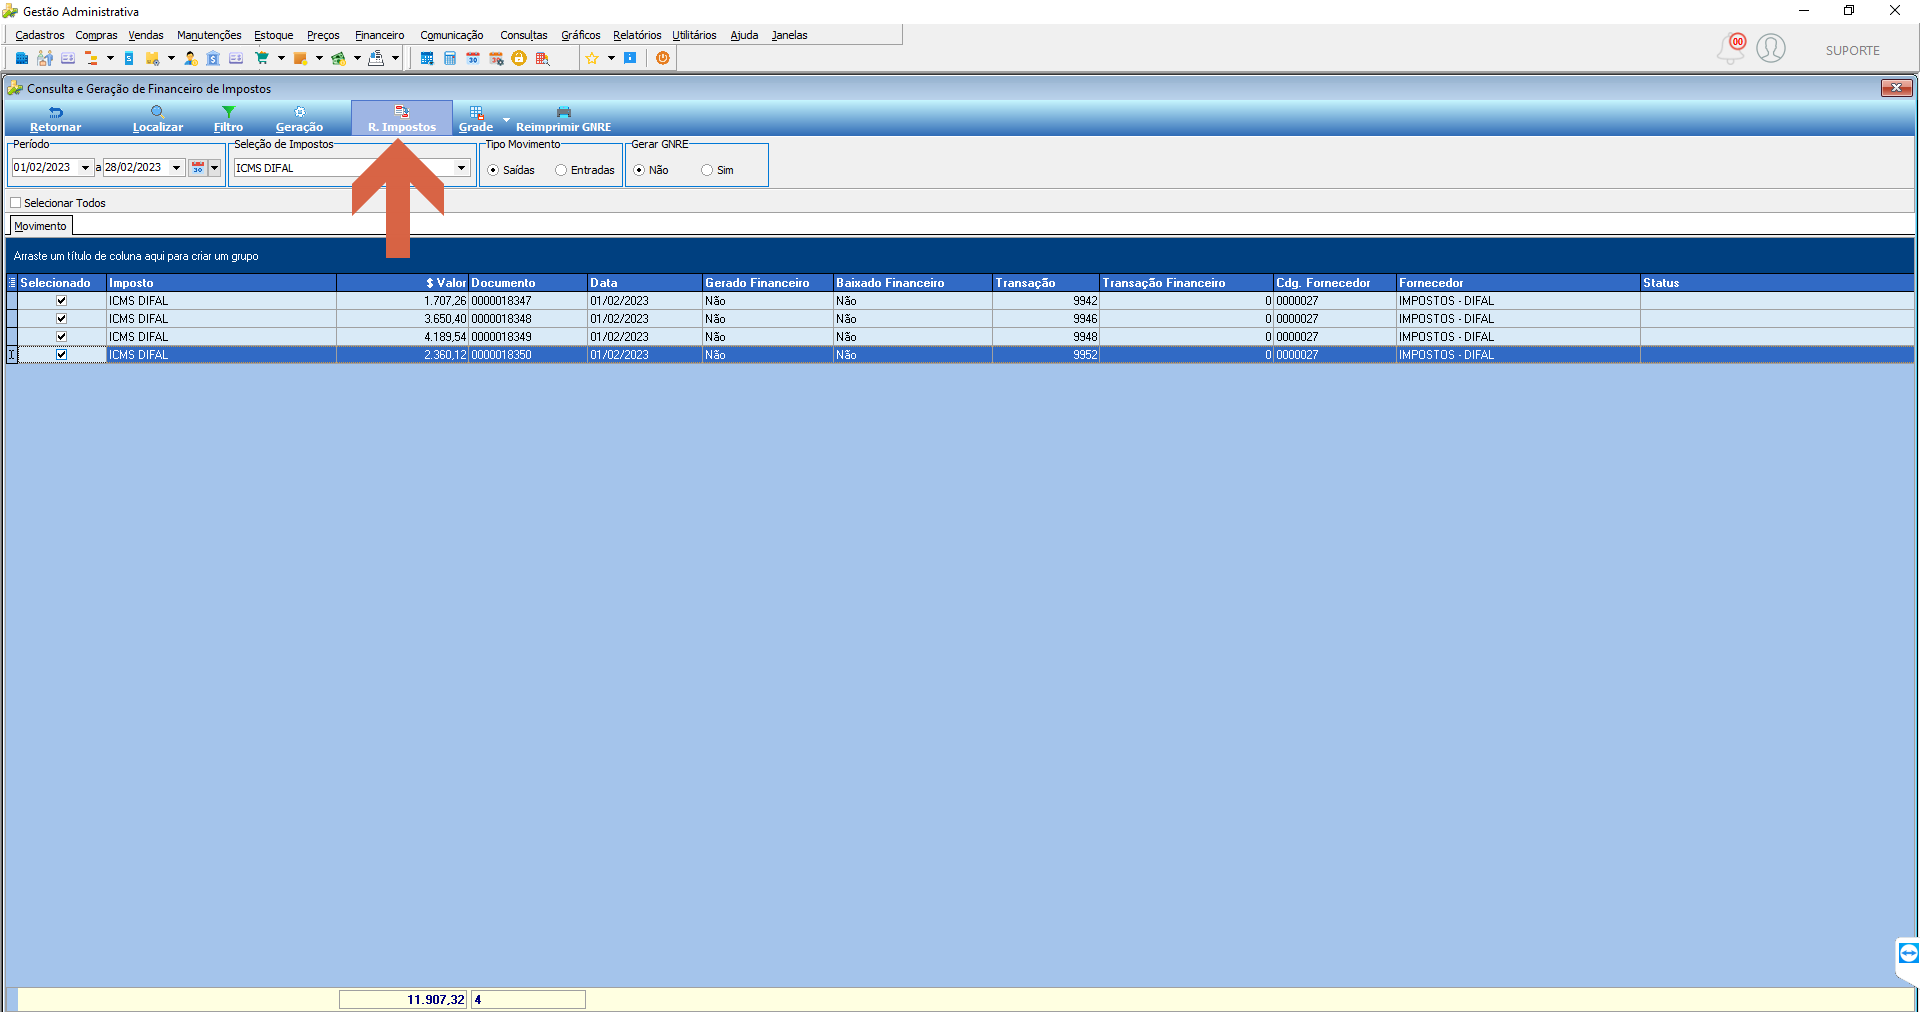Image resolution: width=1920 pixels, height=1012 pixels.
Task: Open the dropdown arrow next to Grade
Action: click(x=506, y=120)
